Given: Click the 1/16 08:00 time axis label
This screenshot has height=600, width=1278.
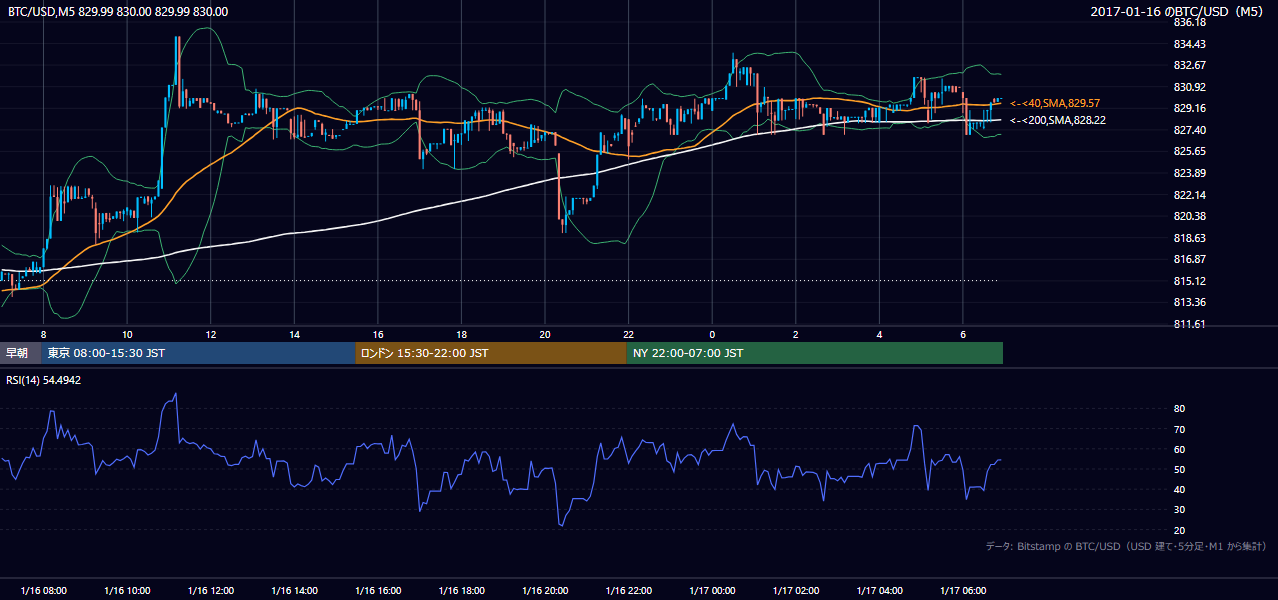Looking at the screenshot, I should [x=43, y=590].
